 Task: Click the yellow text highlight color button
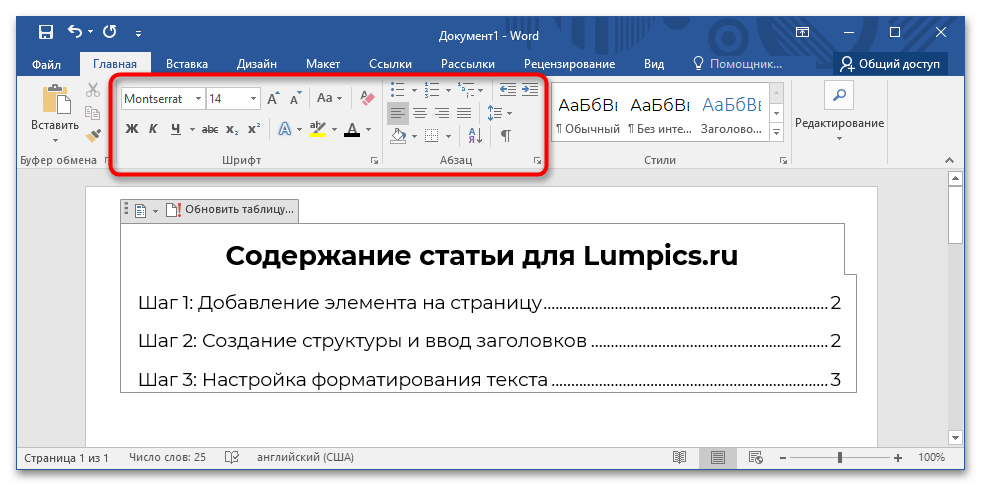click(x=317, y=129)
